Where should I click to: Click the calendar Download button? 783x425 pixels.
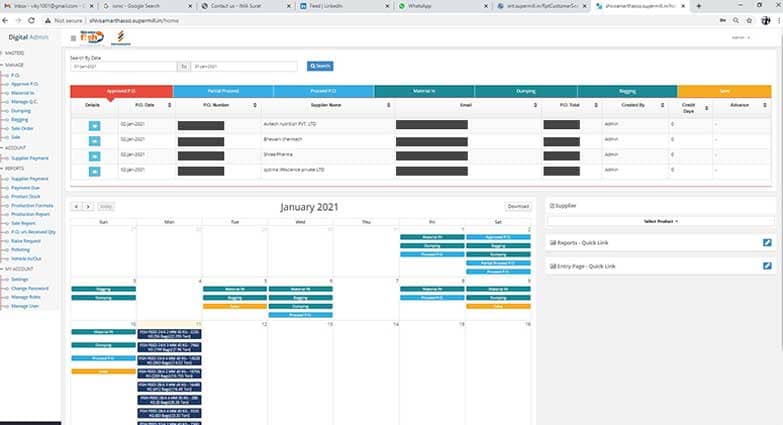(518, 206)
